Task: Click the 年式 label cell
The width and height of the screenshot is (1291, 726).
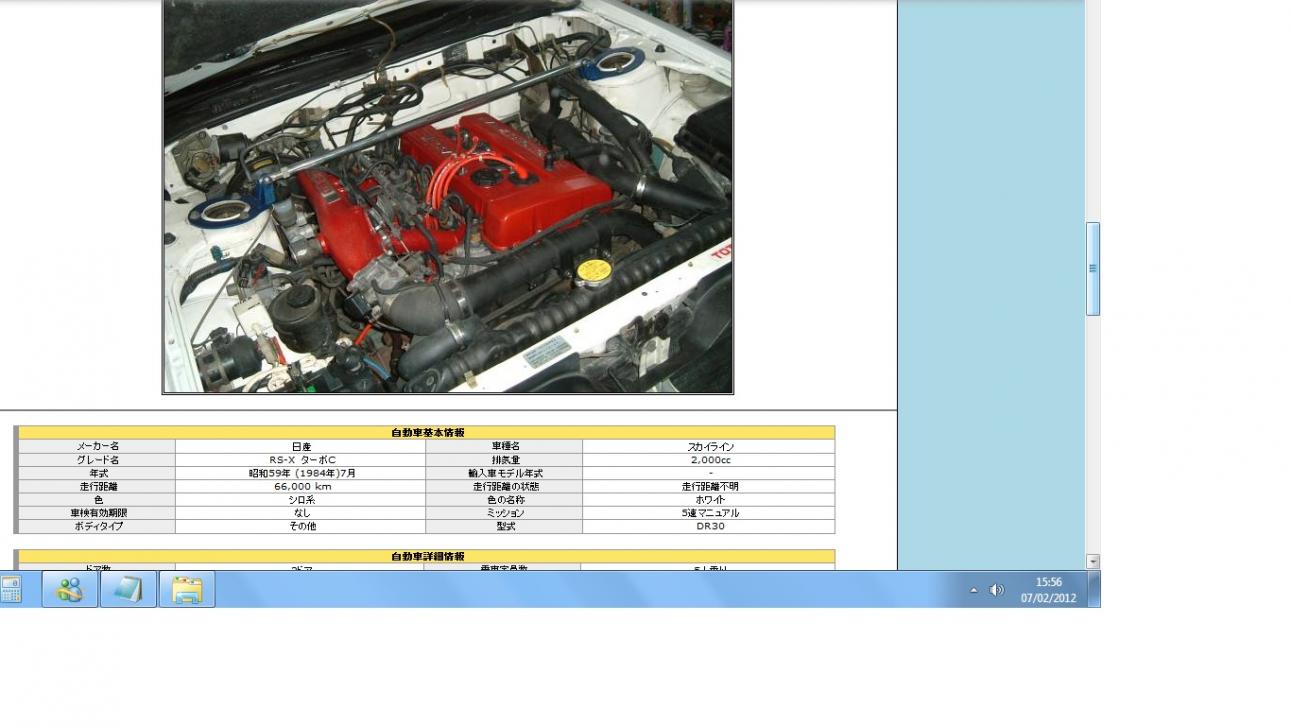Action: click(x=97, y=473)
